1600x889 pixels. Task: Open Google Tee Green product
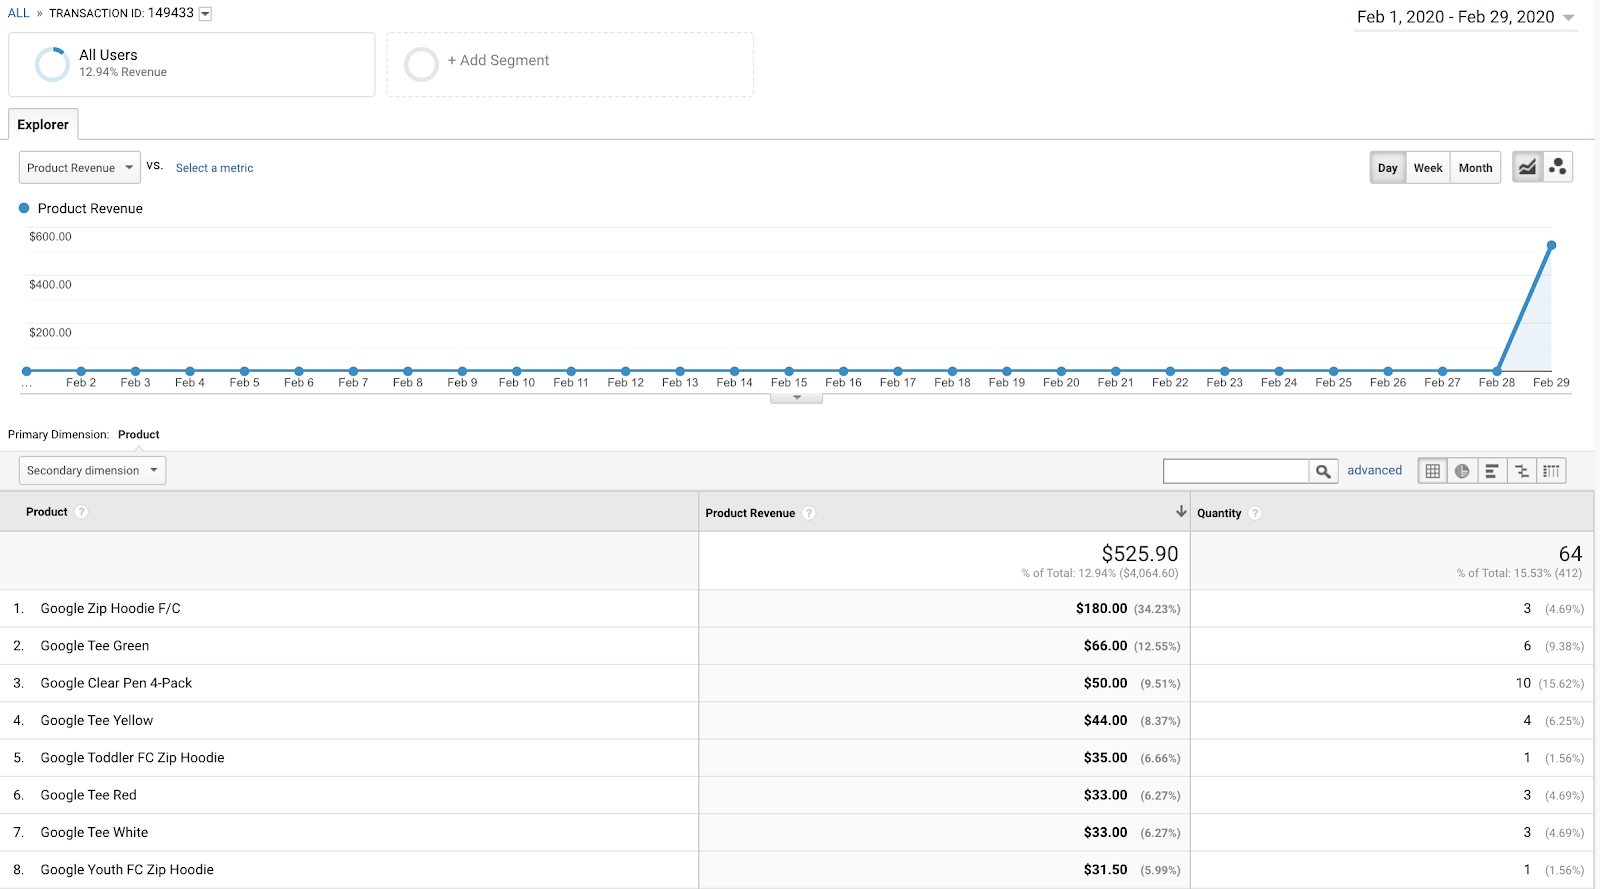click(95, 646)
